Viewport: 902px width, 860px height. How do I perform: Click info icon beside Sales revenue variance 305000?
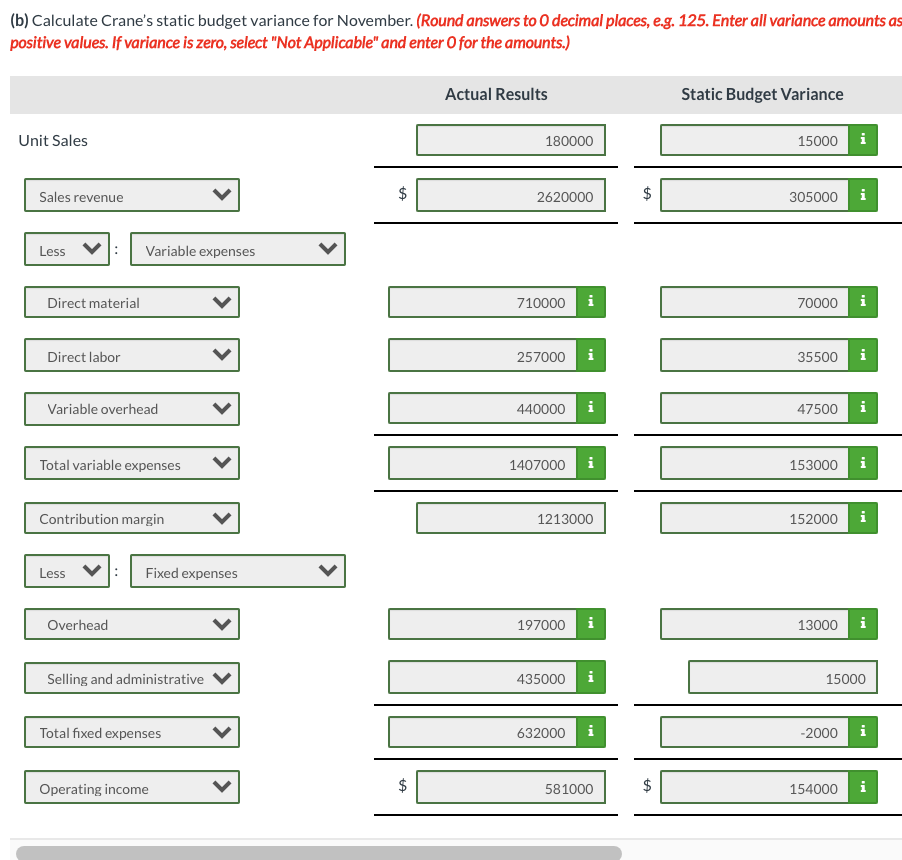pyautogui.click(x=863, y=196)
